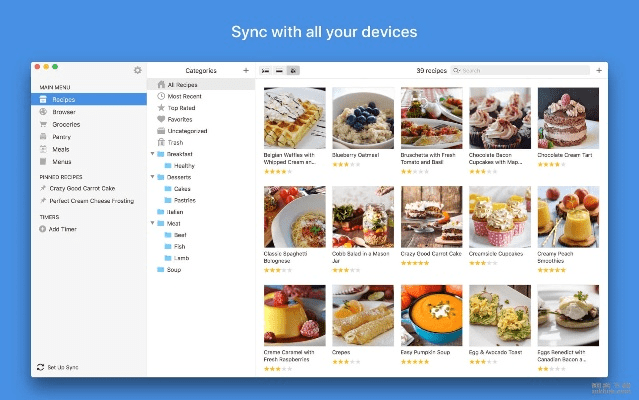Go to Meals in main menu
639x400 pixels.
click(x=61, y=149)
